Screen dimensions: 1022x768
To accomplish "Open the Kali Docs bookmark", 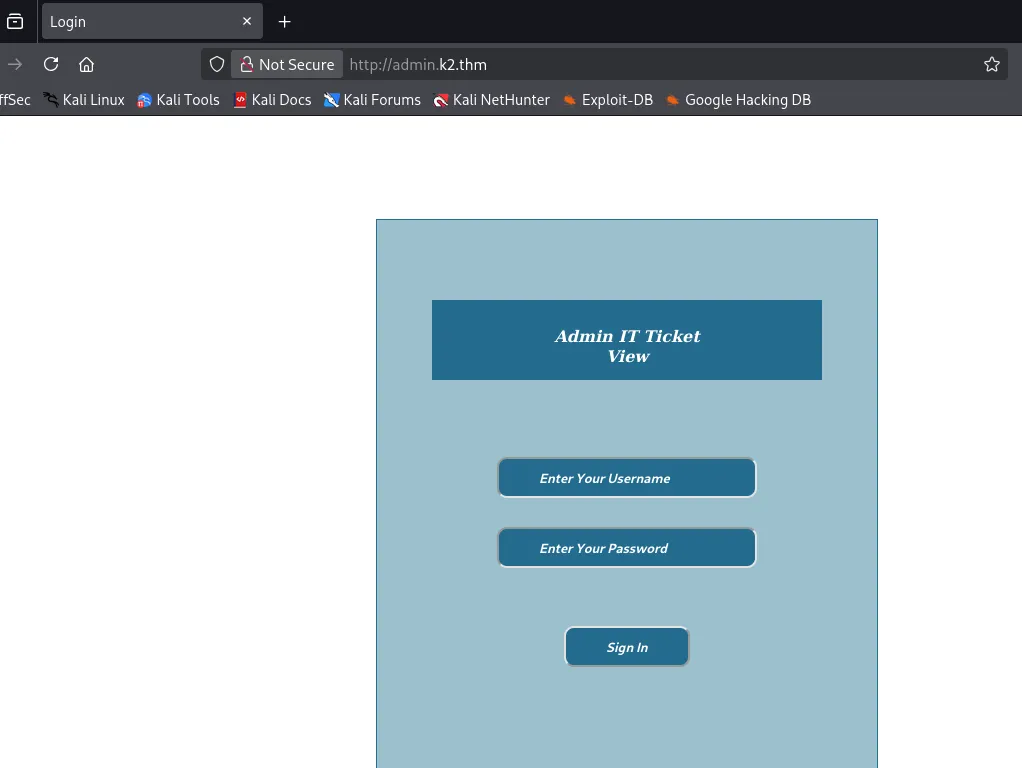I will (272, 100).
